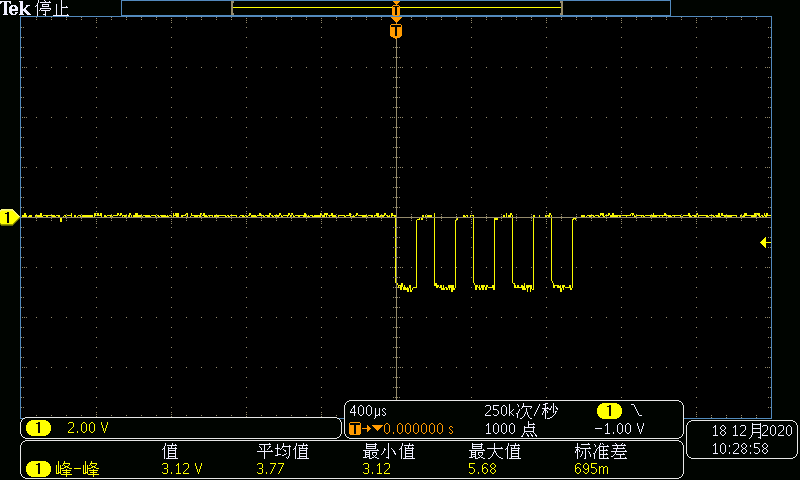This screenshot has height=480, width=800.
Task: Click the 10:28:58 time display
Action: point(740,449)
